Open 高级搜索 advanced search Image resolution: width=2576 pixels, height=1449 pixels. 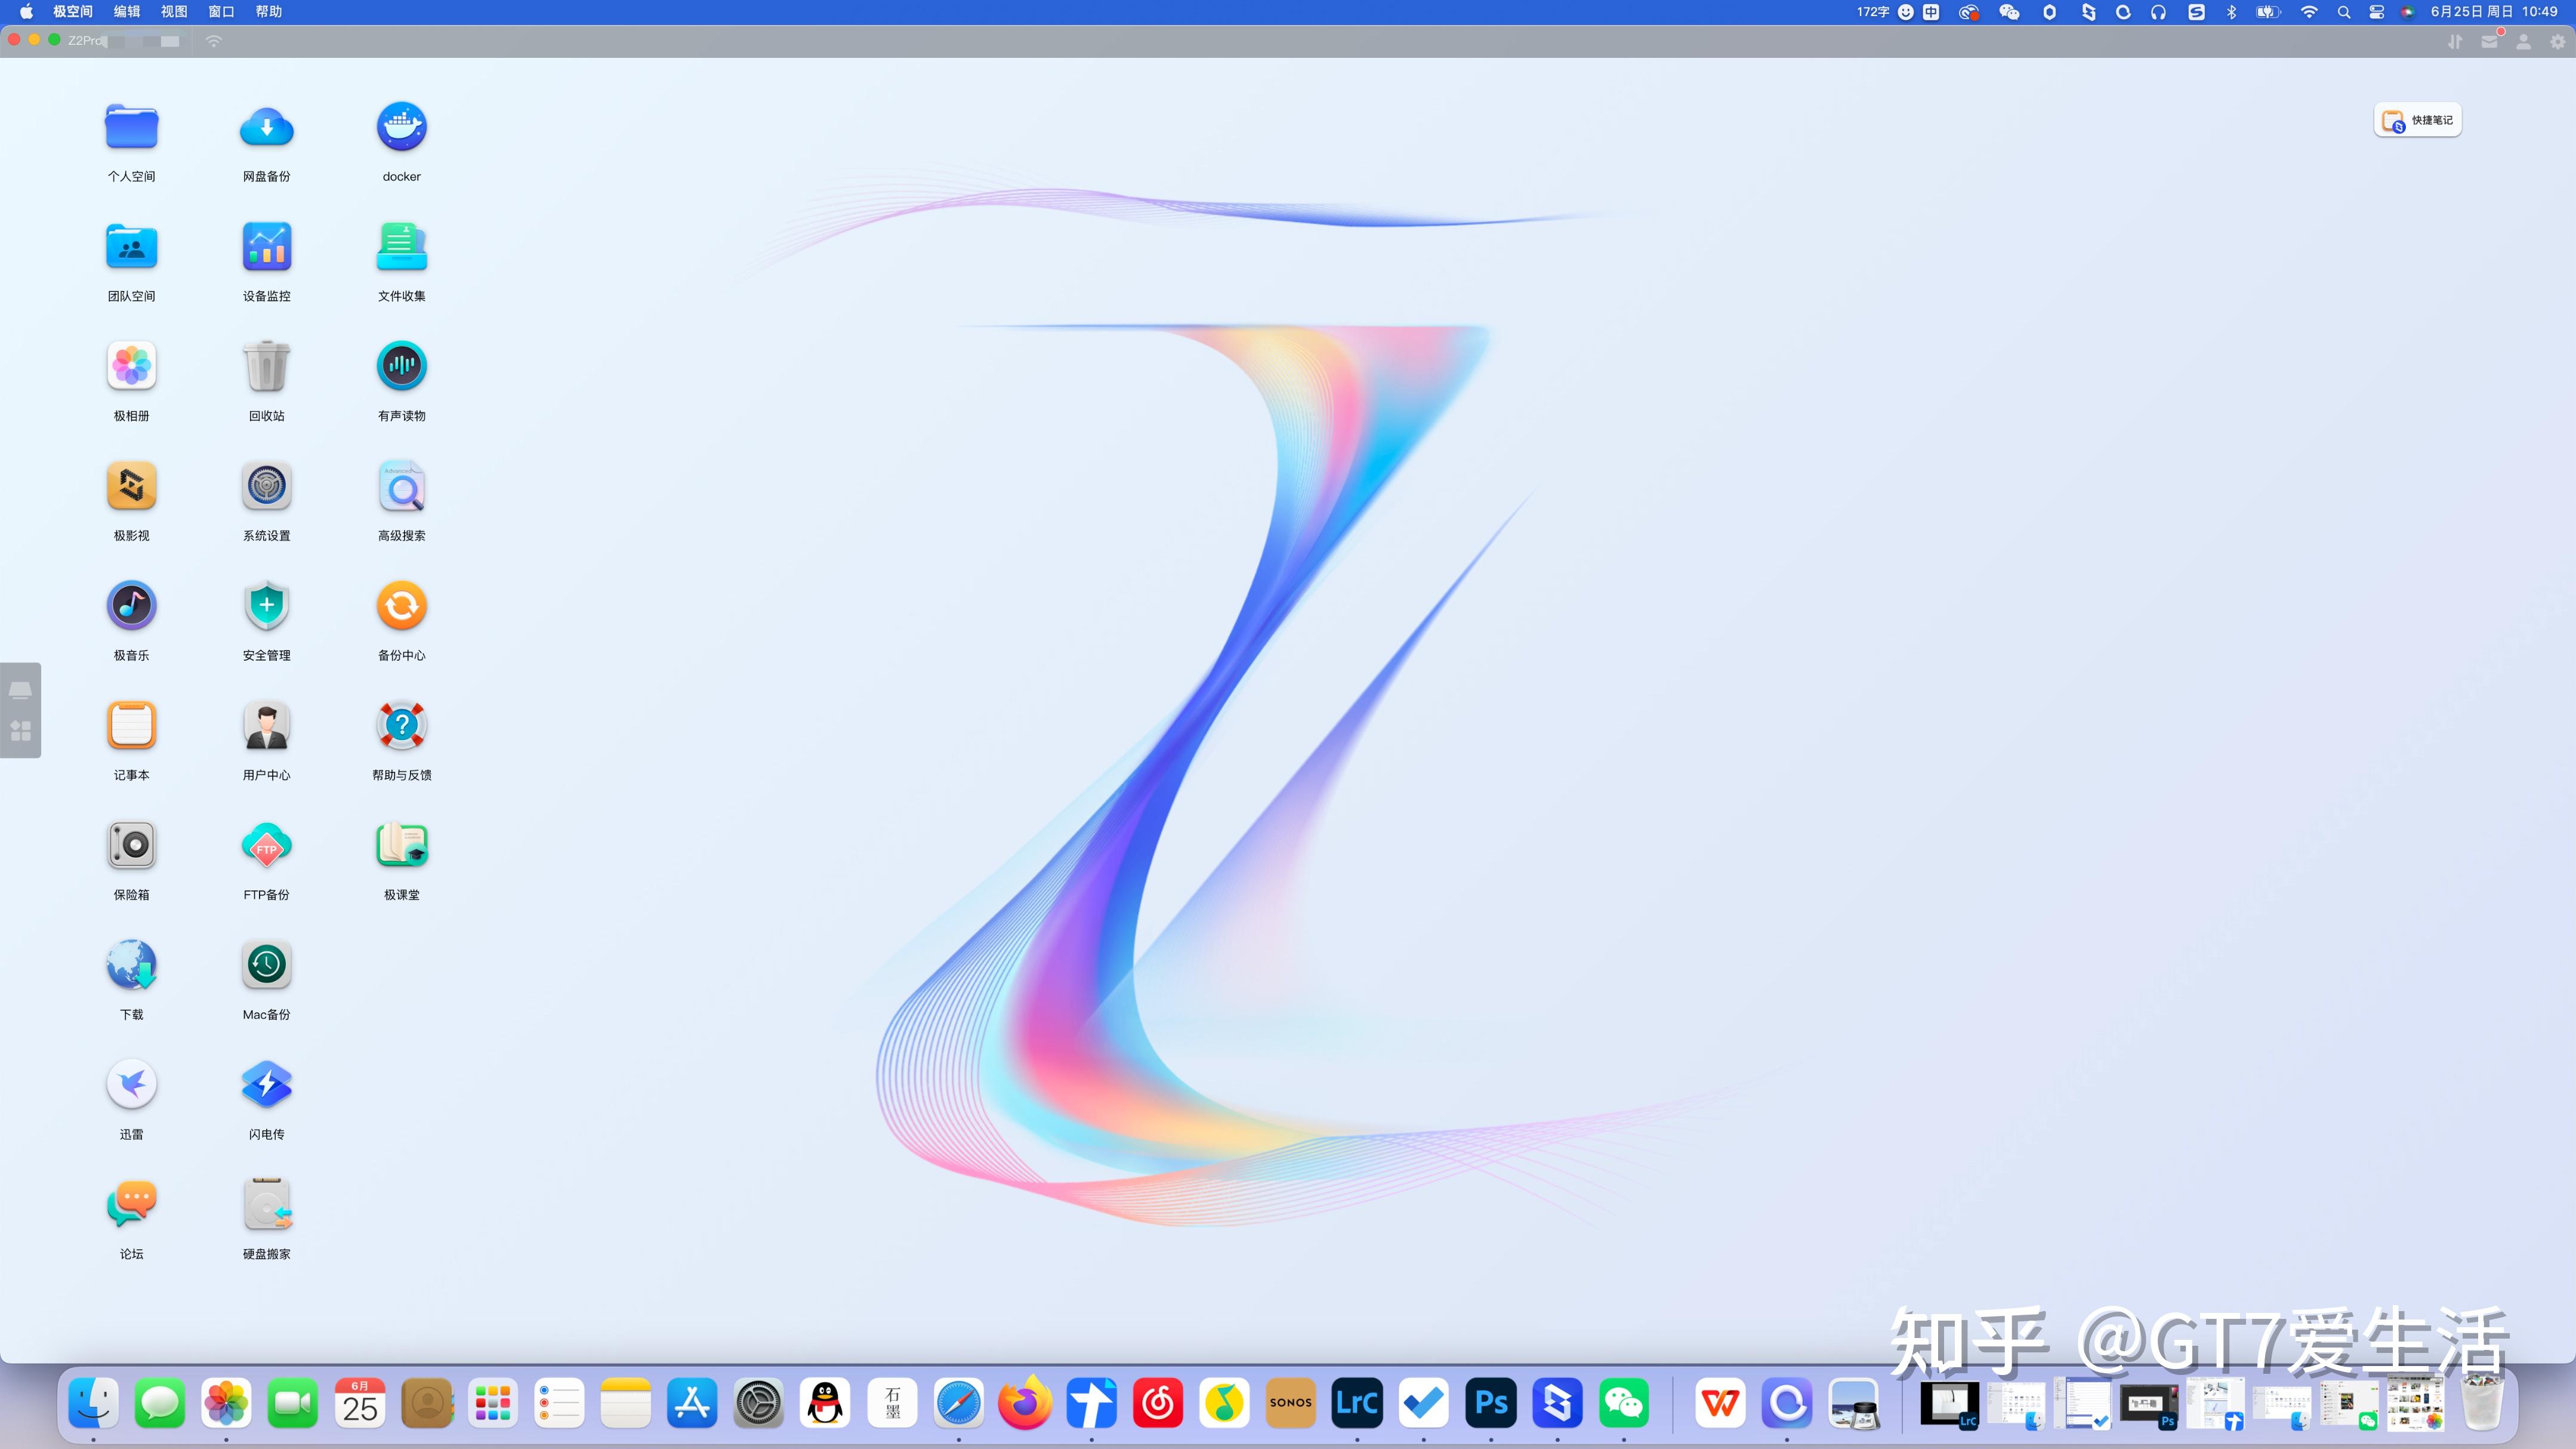pyautogui.click(x=401, y=486)
